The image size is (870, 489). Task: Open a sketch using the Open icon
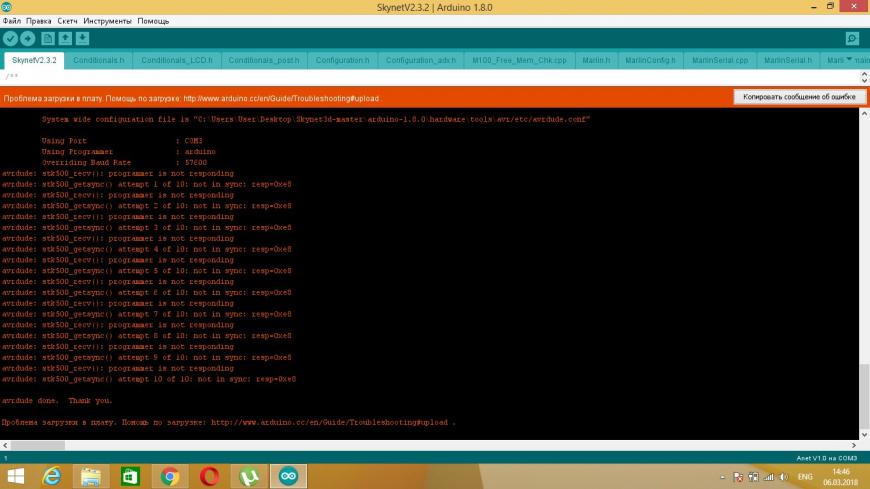[65, 38]
